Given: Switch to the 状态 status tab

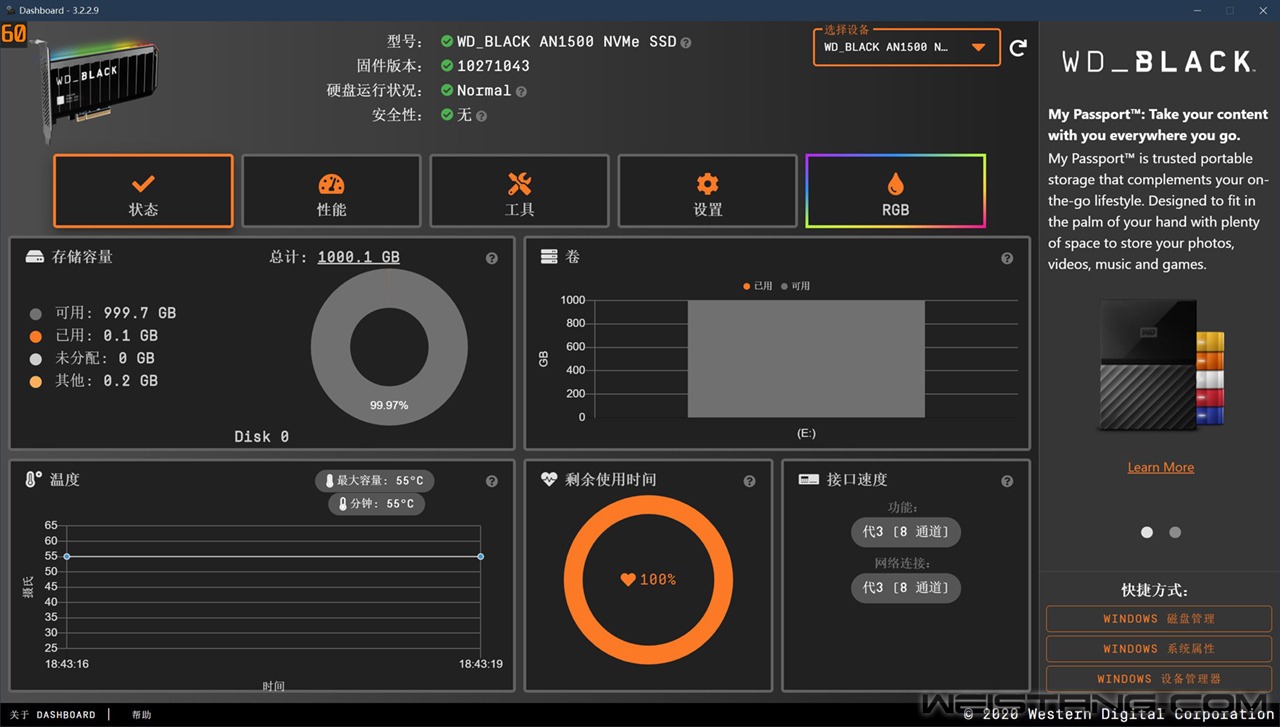Looking at the screenshot, I should point(143,191).
